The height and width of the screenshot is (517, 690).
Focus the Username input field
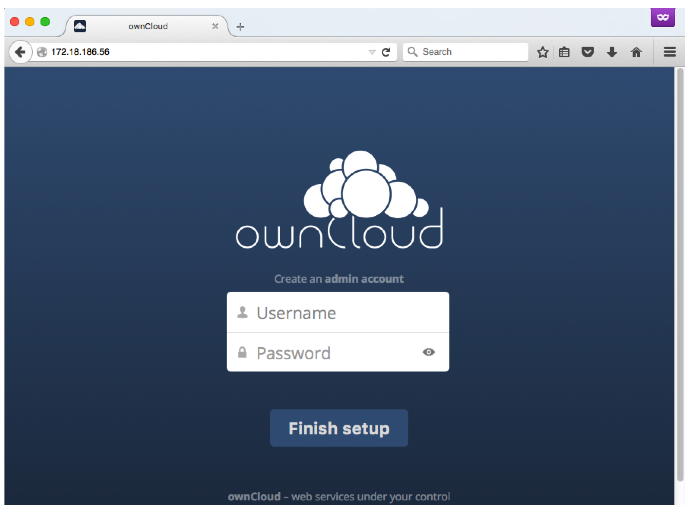tap(338, 312)
